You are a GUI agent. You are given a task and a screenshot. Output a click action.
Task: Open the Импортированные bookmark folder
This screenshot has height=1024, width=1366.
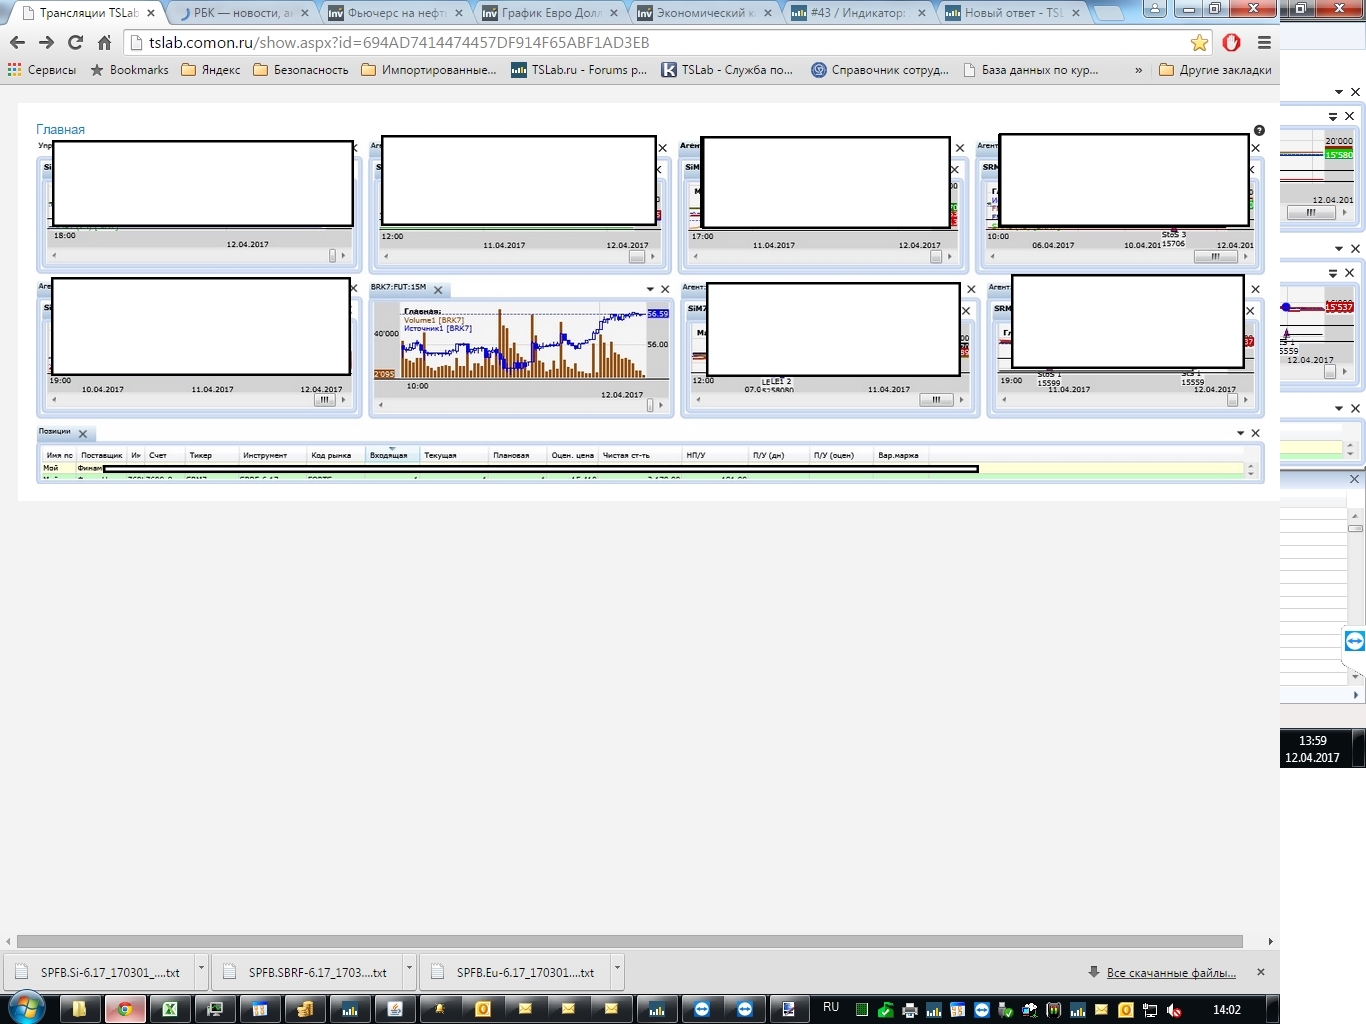point(429,70)
